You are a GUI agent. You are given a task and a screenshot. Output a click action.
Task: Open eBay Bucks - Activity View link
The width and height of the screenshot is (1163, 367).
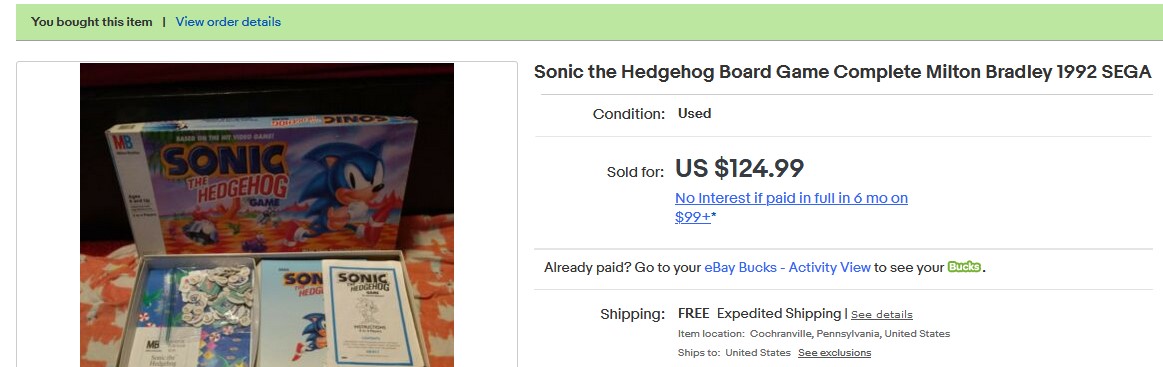[787, 268]
